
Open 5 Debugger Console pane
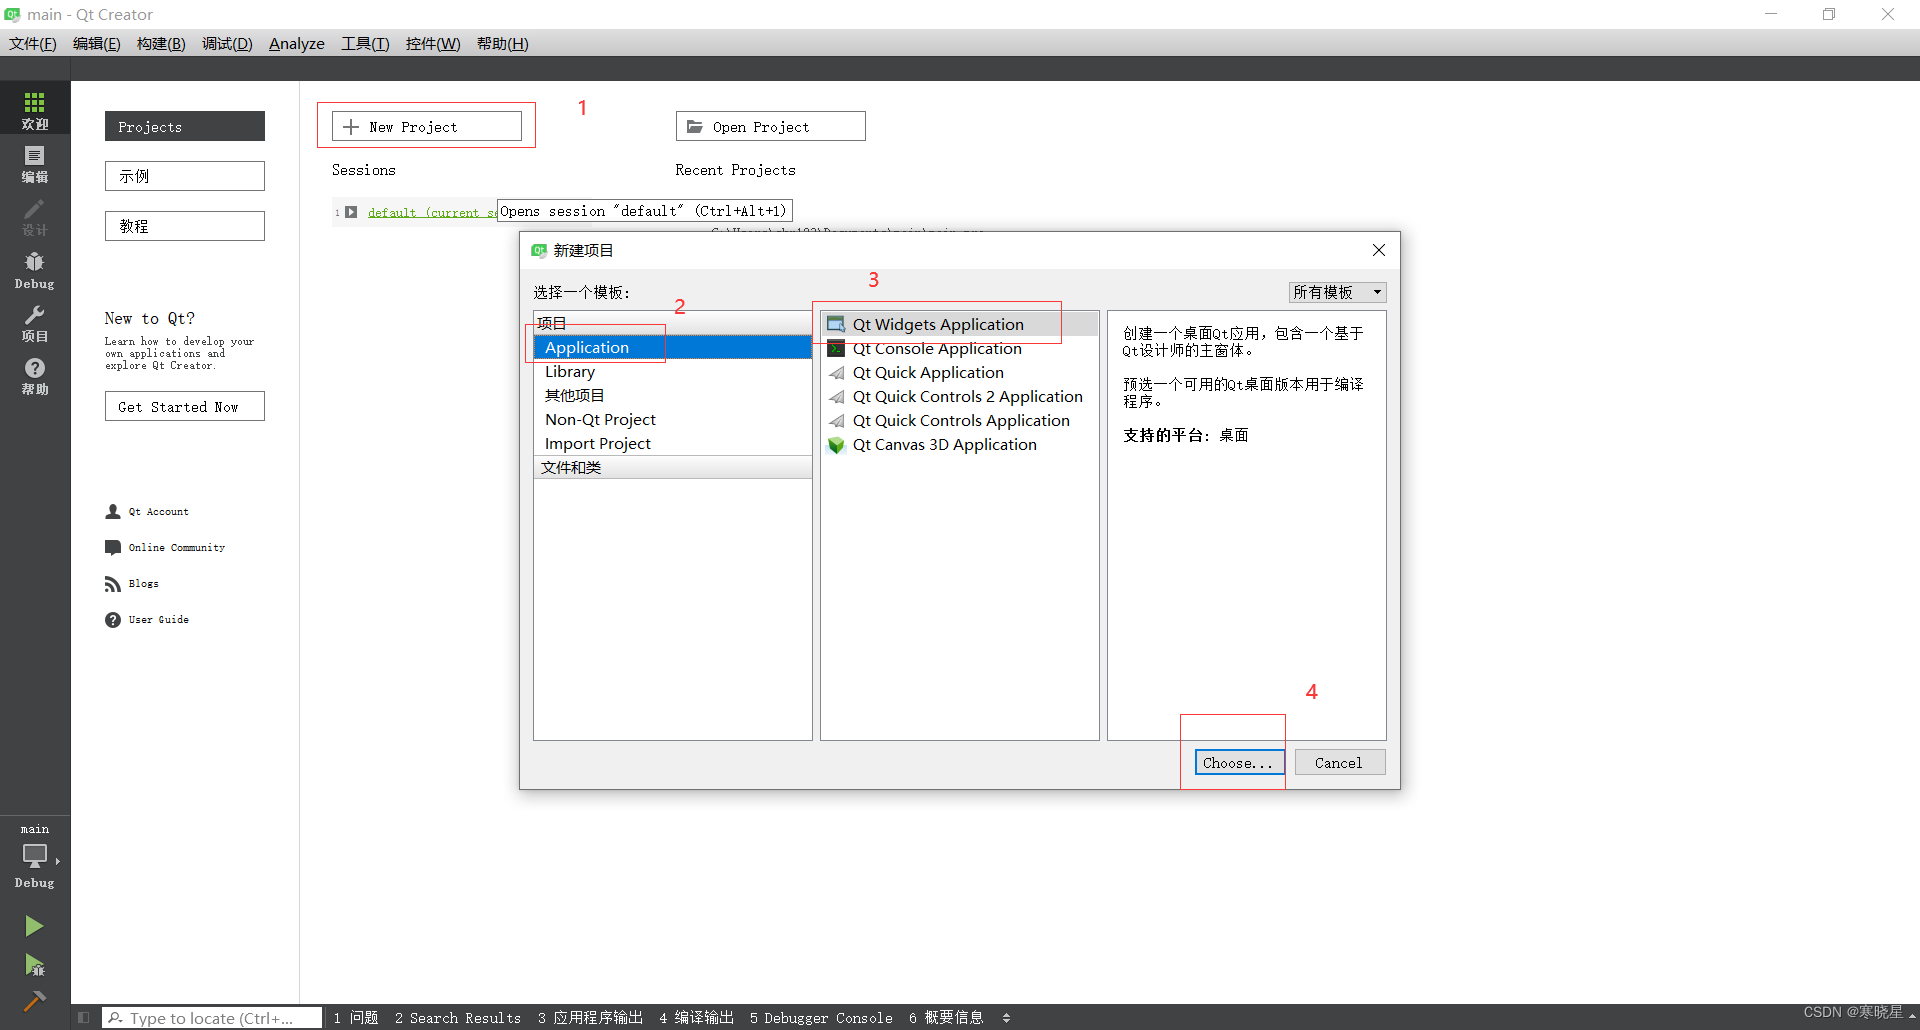tap(821, 1018)
